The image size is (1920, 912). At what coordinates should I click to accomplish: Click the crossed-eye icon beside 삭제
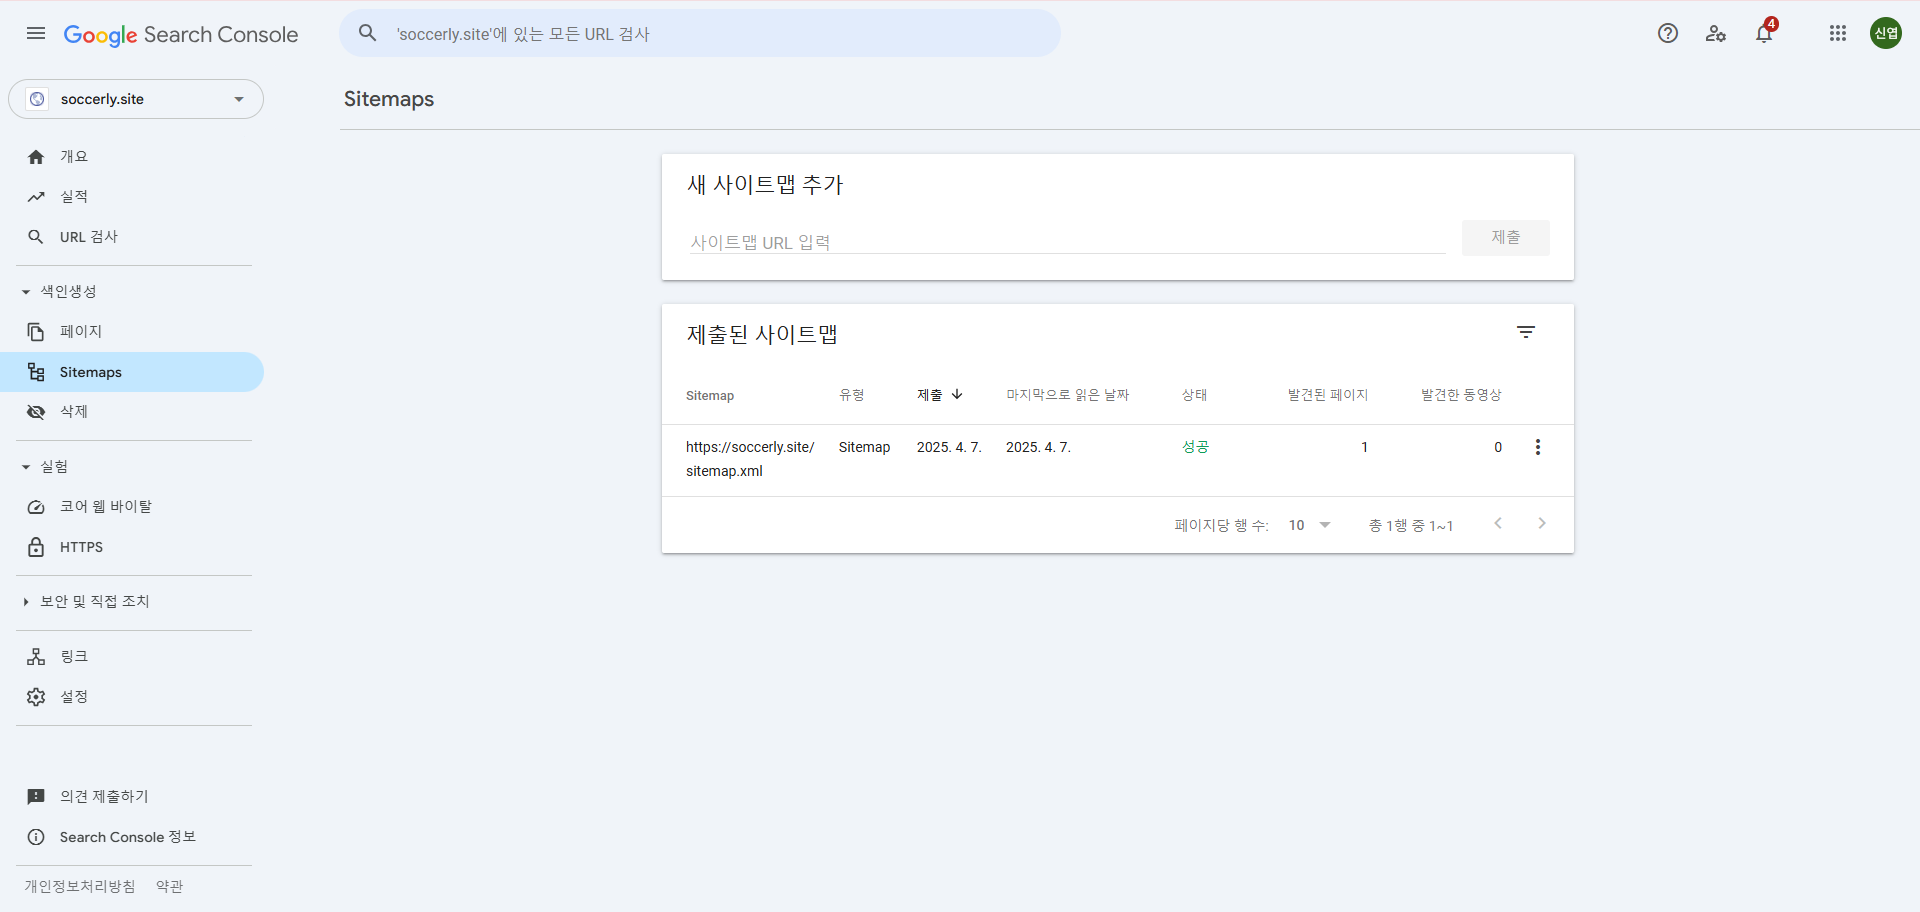coord(36,412)
